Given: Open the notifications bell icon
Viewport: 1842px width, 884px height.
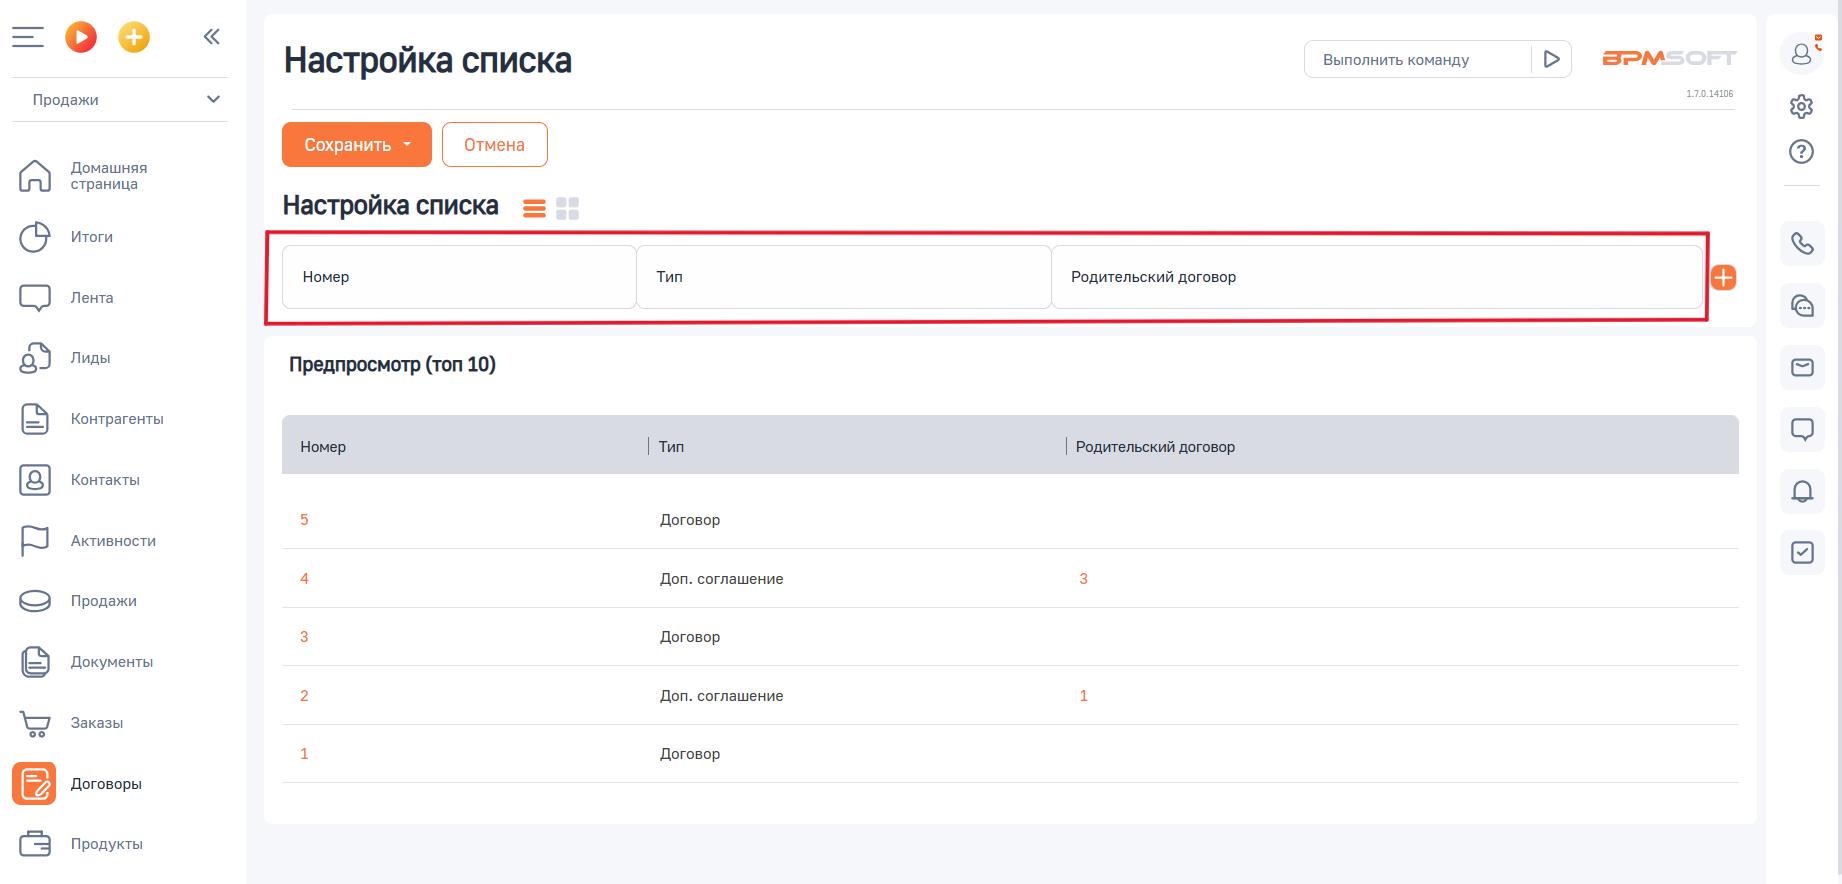Looking at the screenshot, I should [x=1802, y=491].
